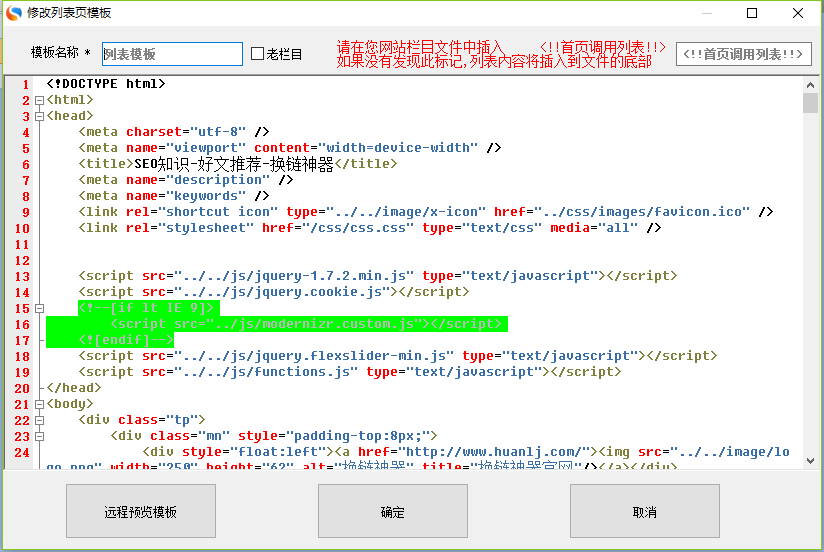Screen dimensions: 824x552
Task: Click jquery.cookie.js src on line 14
Action: point(282,292)
